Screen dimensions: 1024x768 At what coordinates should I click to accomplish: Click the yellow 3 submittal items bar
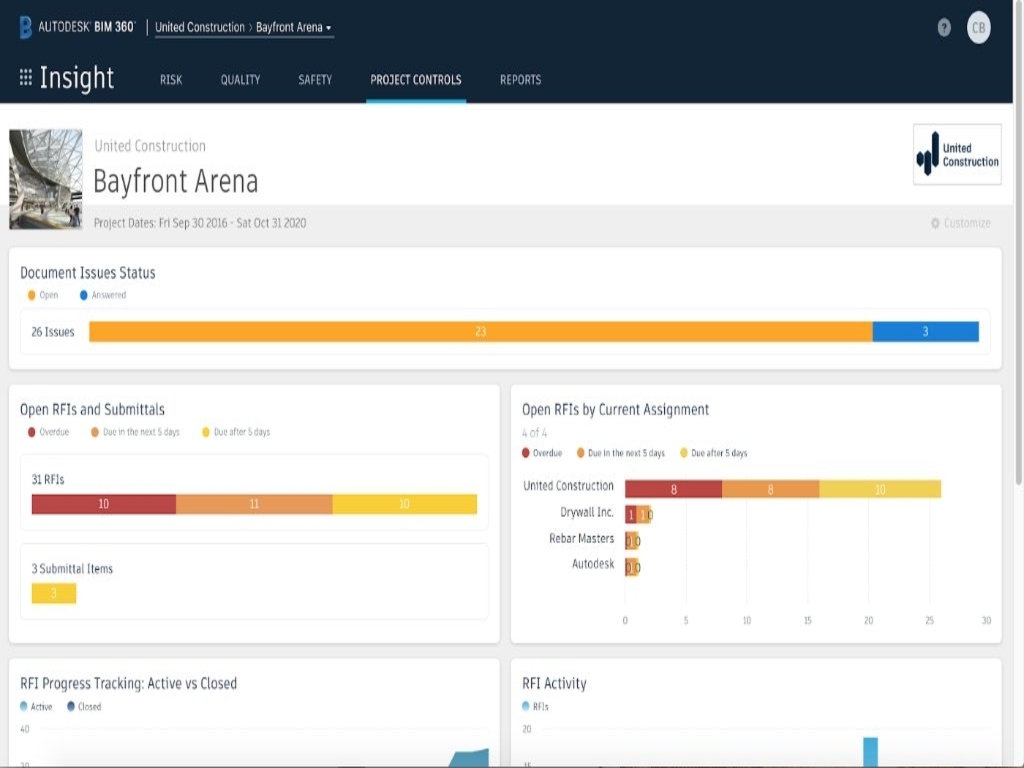pos(54,593)
